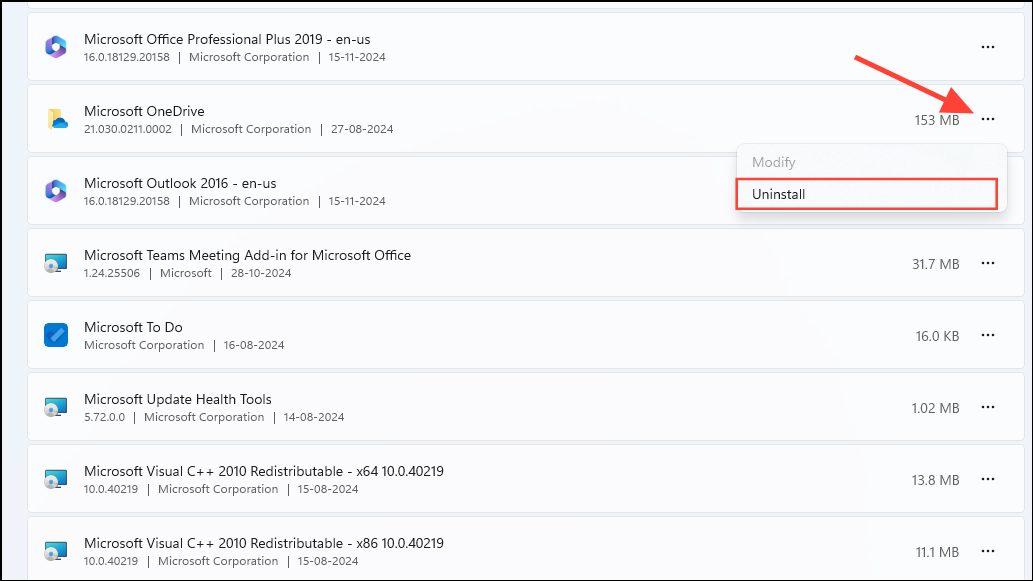Select the Microsoft OneDrive app name
Image resolution: width=1033 pixels, height=581 pixels.
click(144, 111)
